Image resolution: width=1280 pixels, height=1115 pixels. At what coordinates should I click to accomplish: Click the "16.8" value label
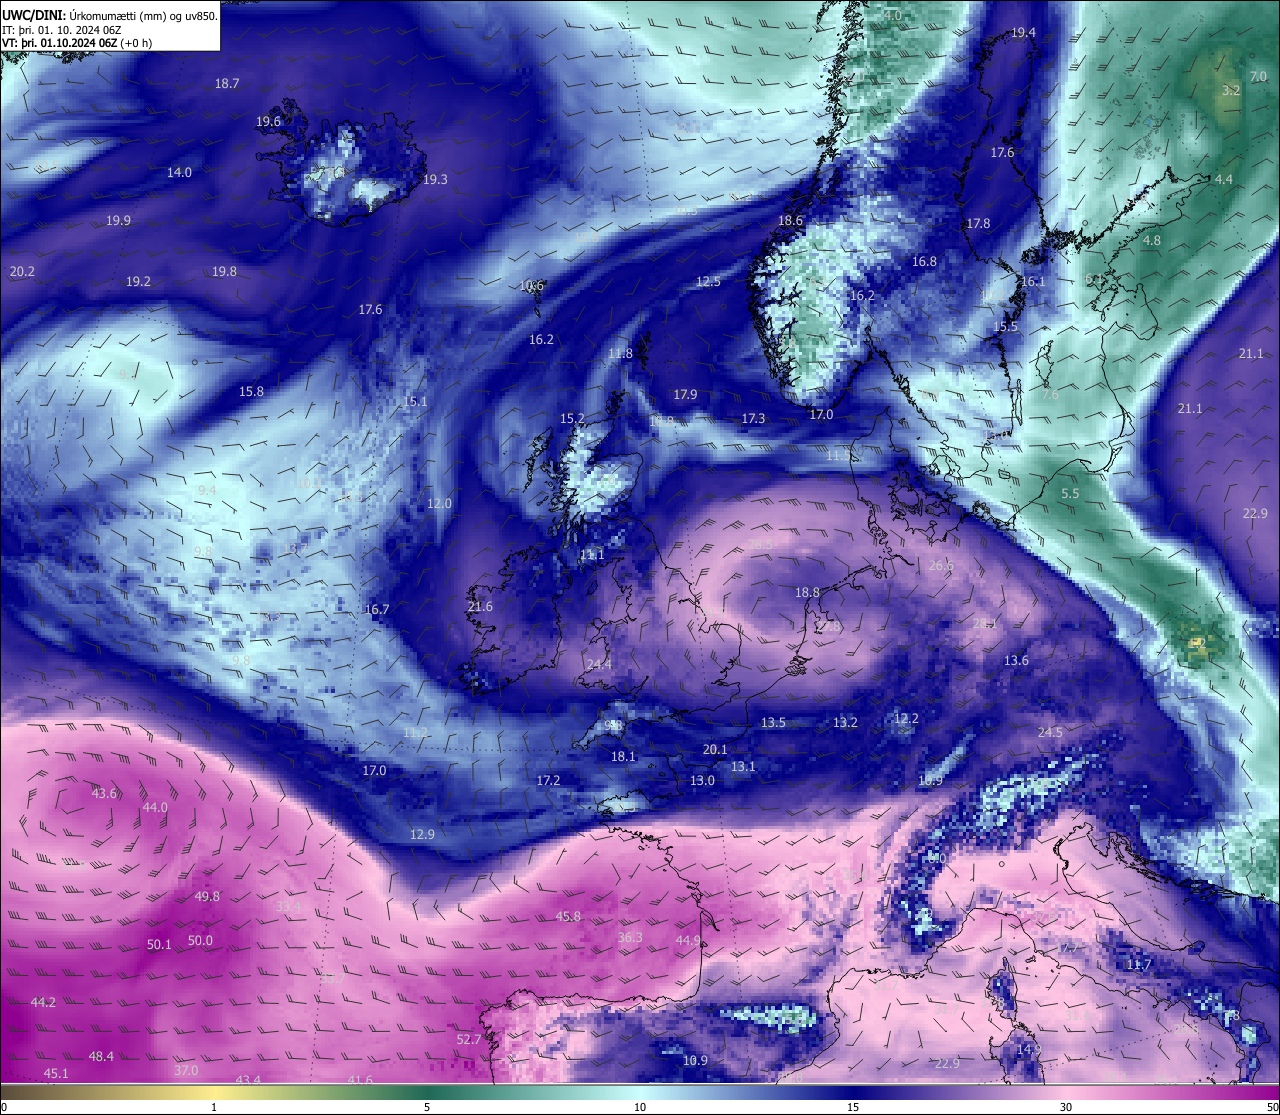[924, 262]
